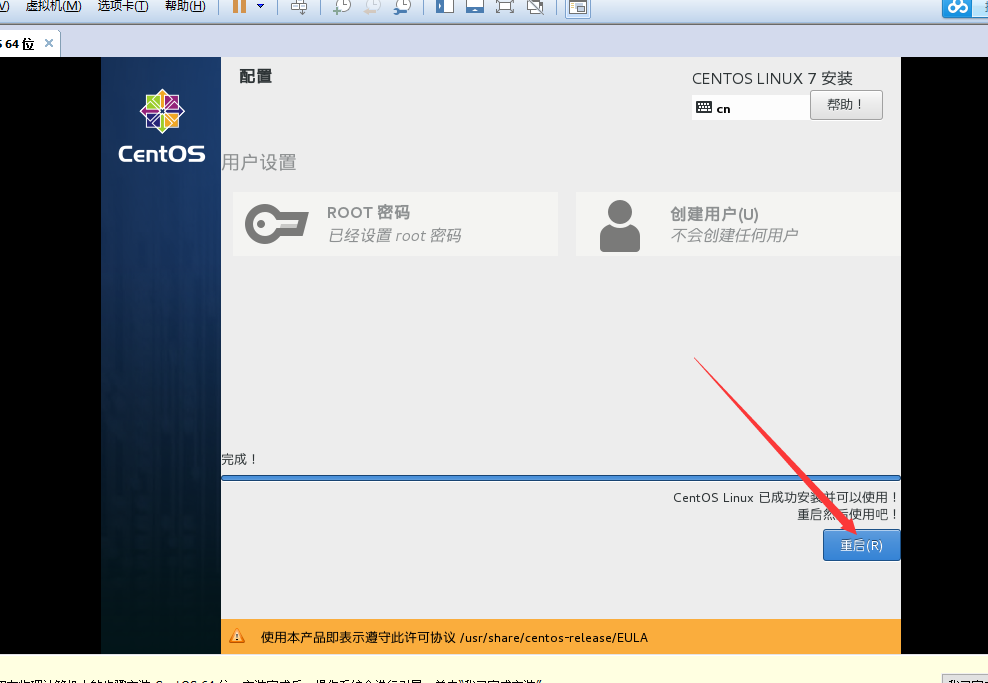988x683 pixels.
Task: Toggle the thumbnail bar view icon
Action: [475, 6]
